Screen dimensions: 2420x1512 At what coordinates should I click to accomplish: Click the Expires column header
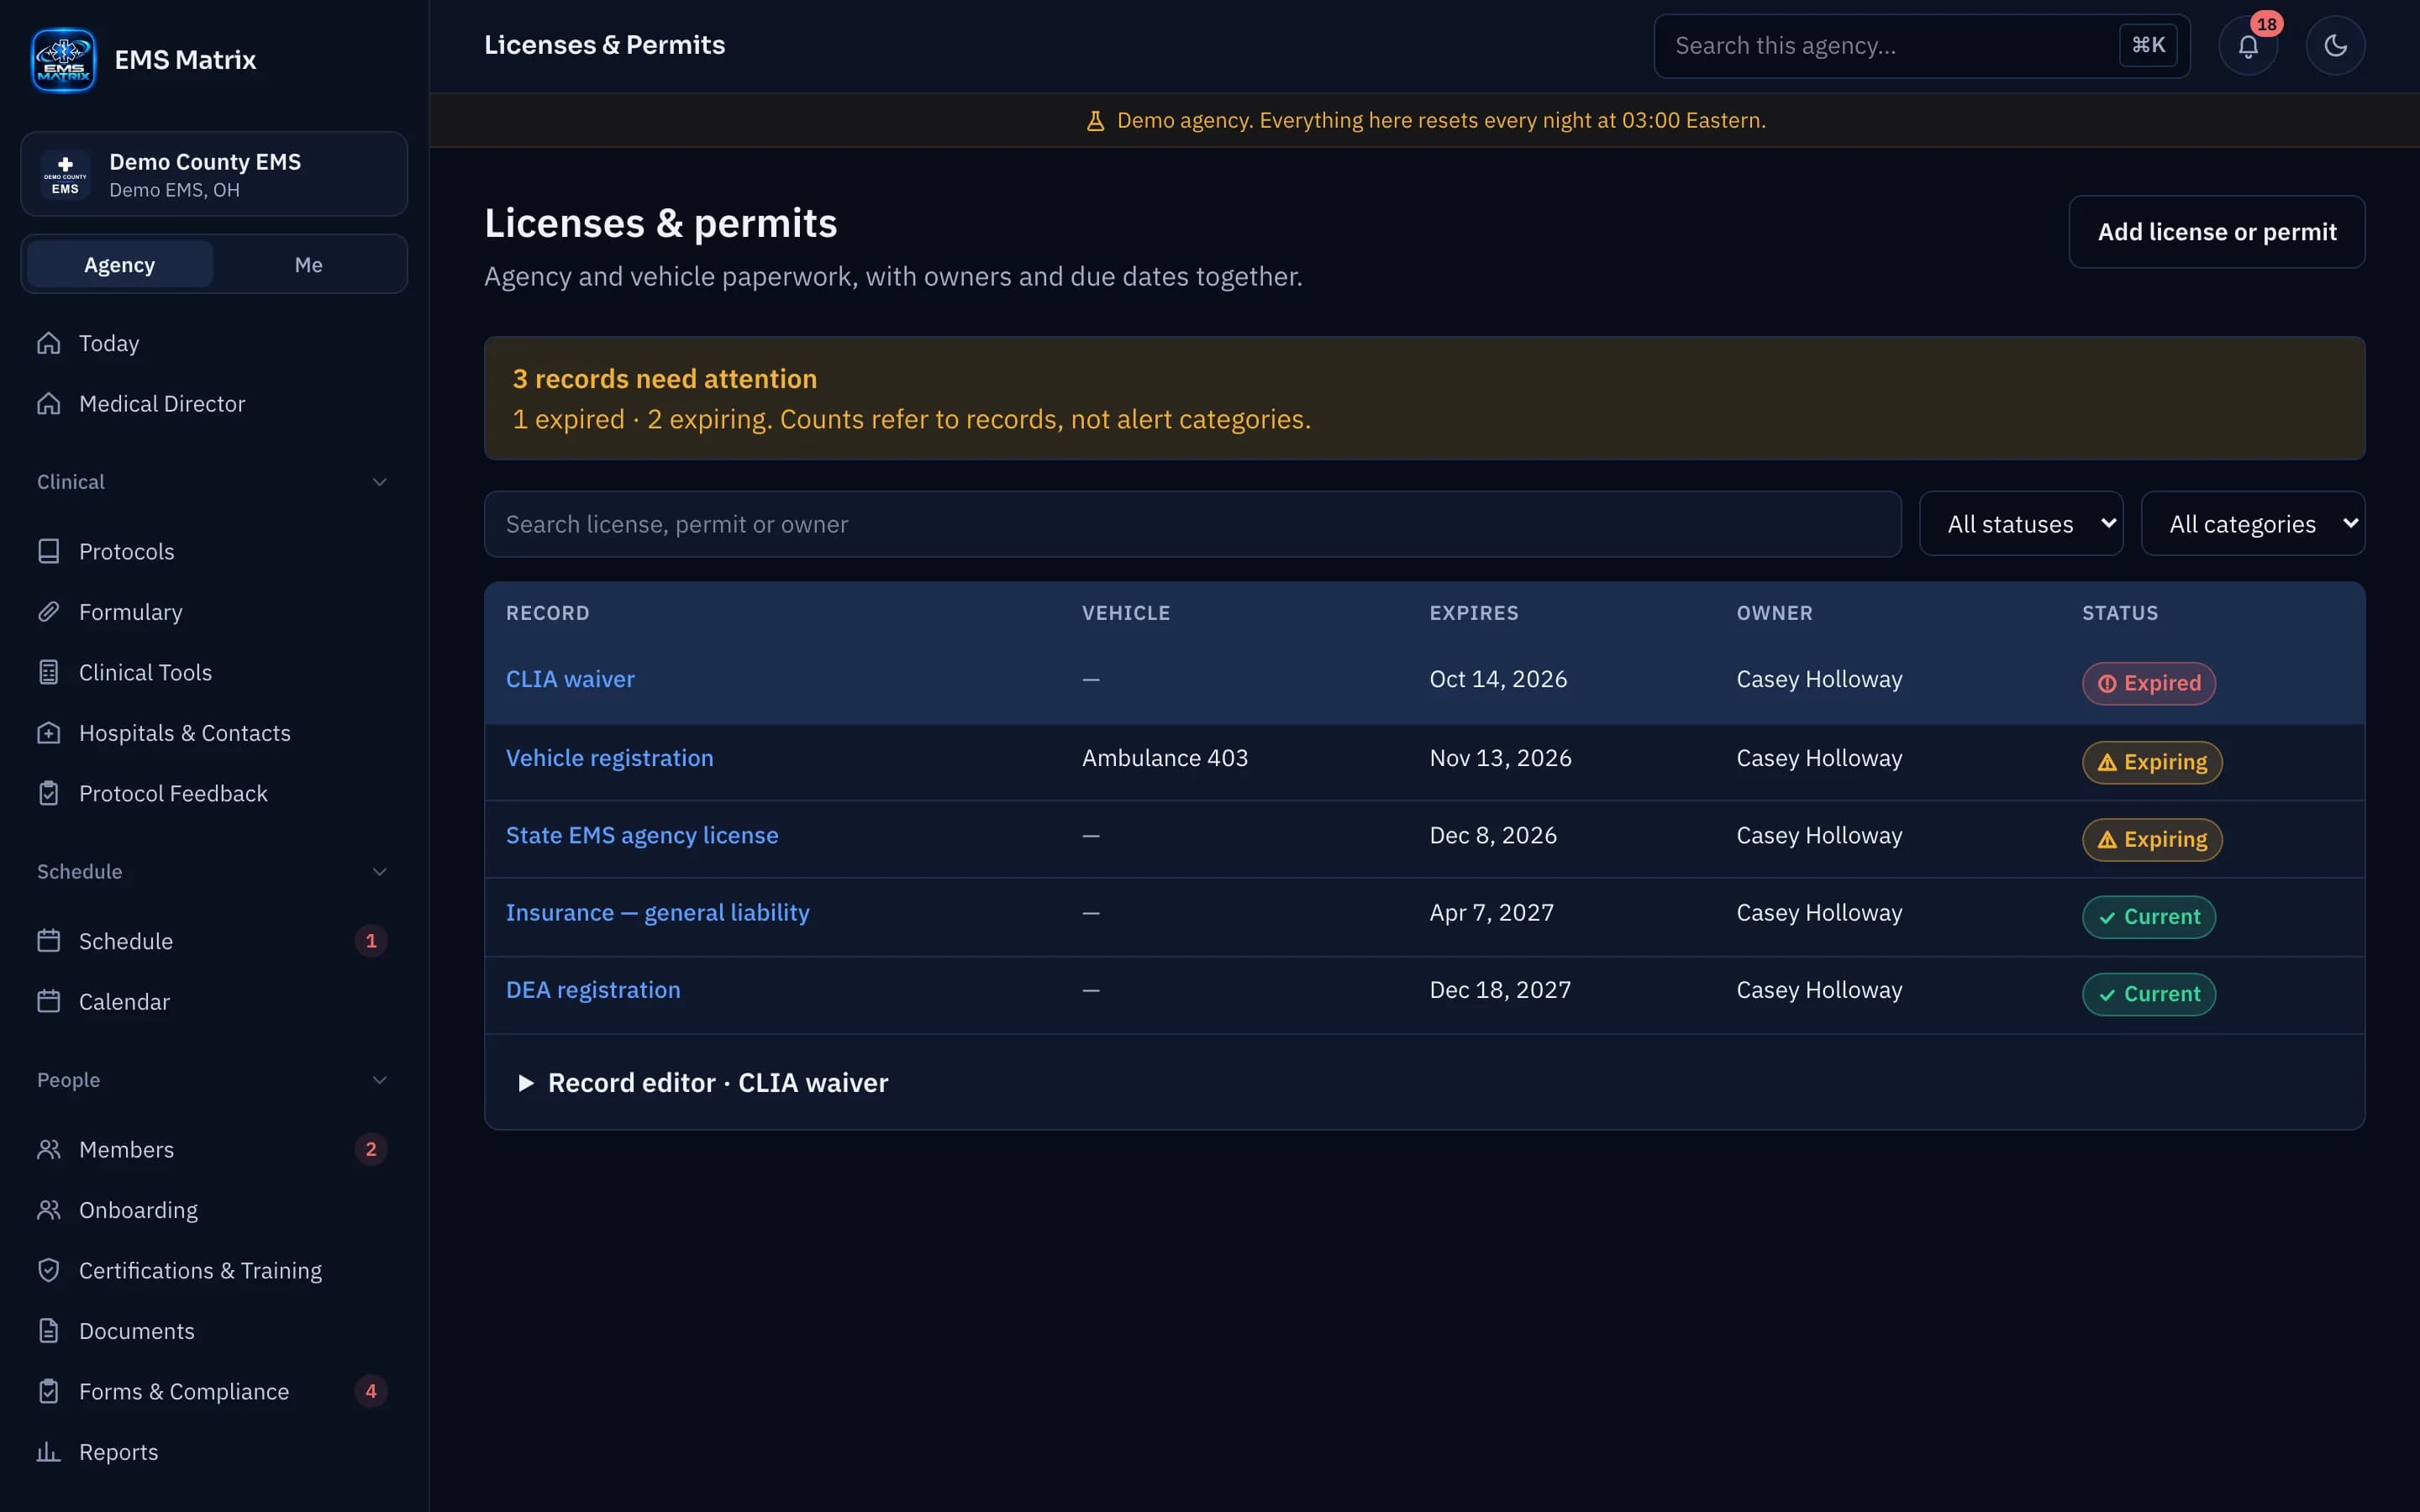point(1473,613)
